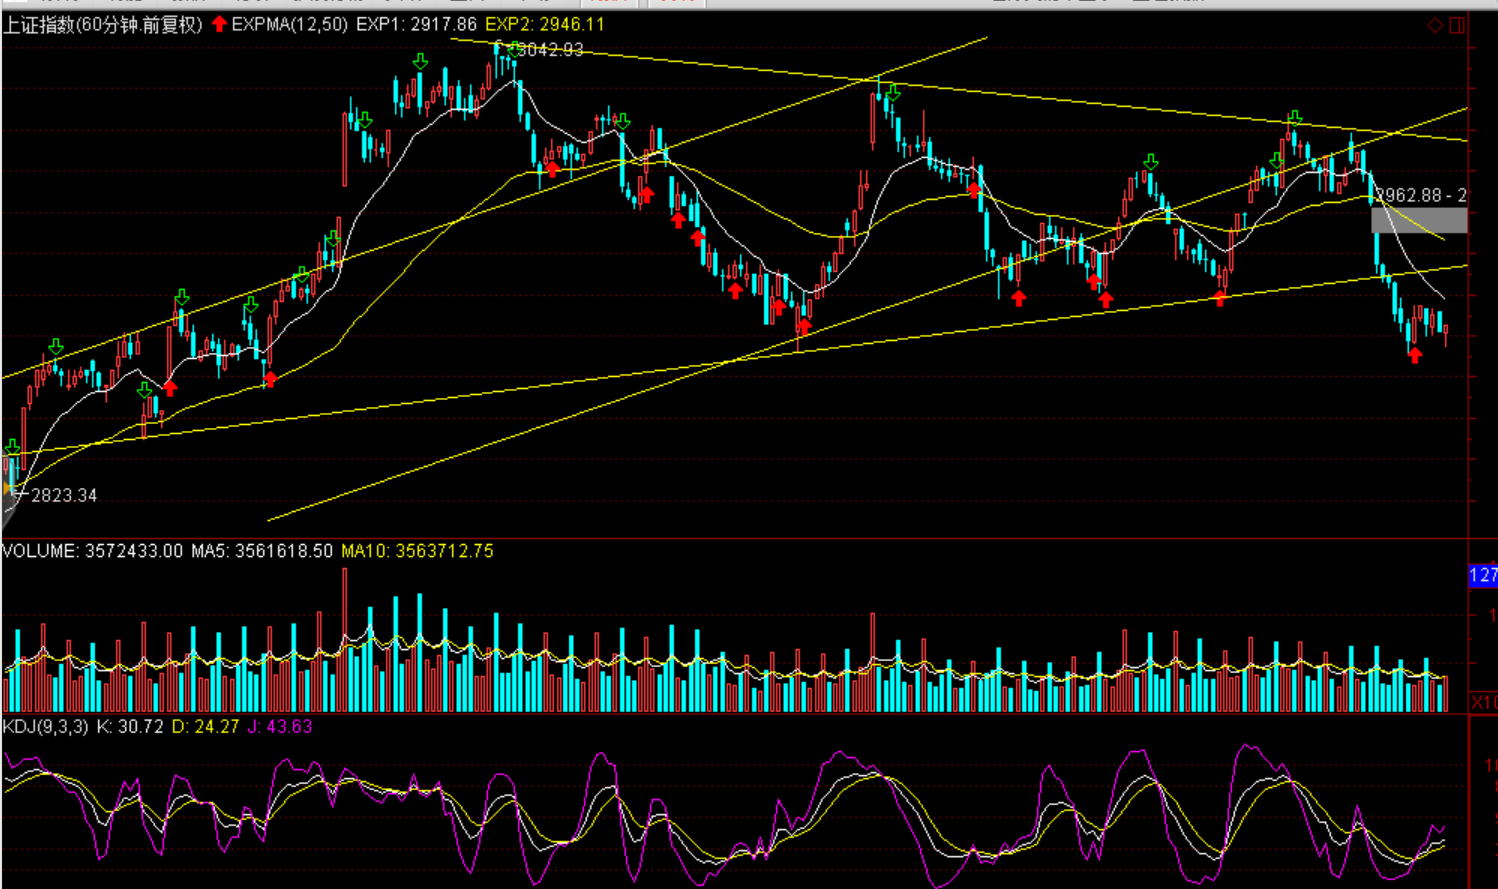Click the VOLUME indicator label

click(40, 551)
